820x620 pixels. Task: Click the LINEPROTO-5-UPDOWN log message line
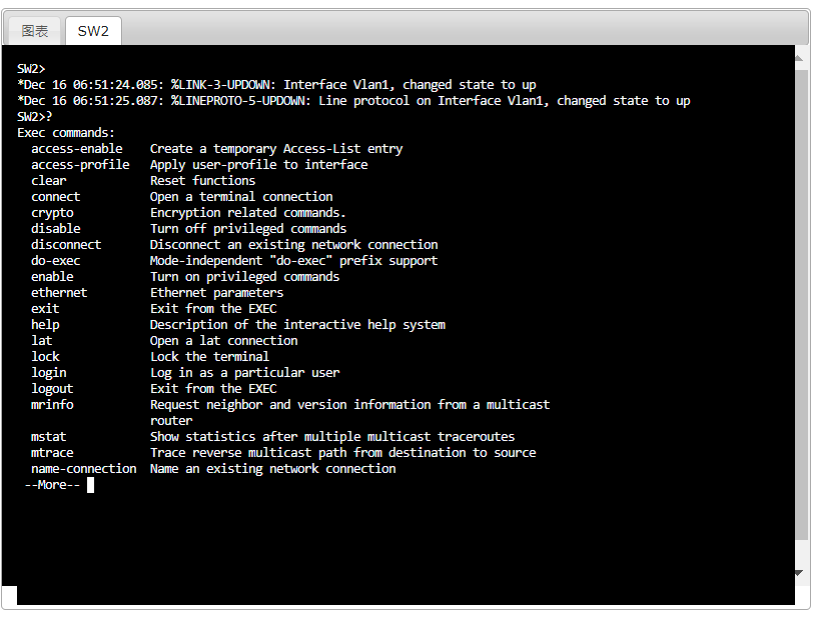354,101
